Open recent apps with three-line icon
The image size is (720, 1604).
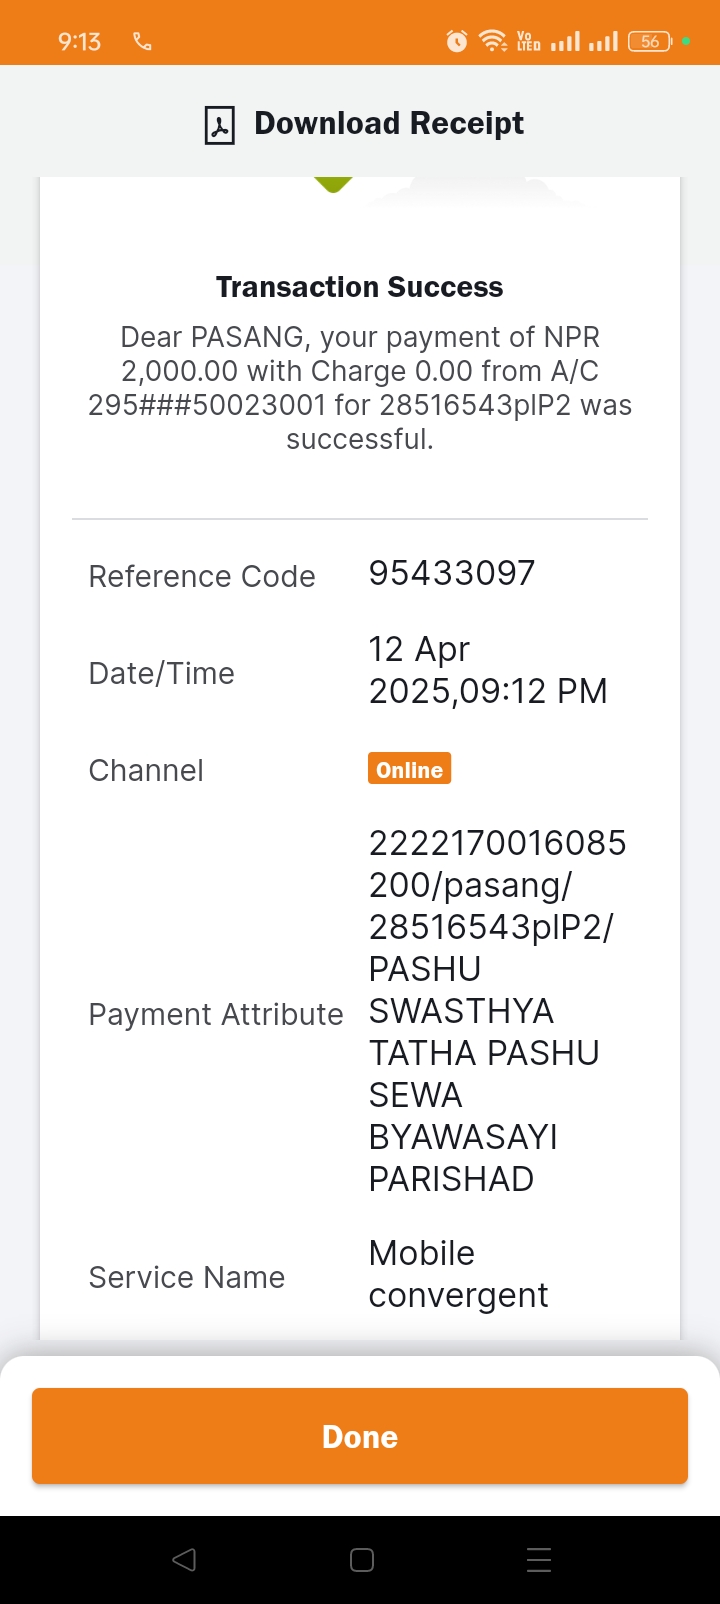coord(539,1560)
